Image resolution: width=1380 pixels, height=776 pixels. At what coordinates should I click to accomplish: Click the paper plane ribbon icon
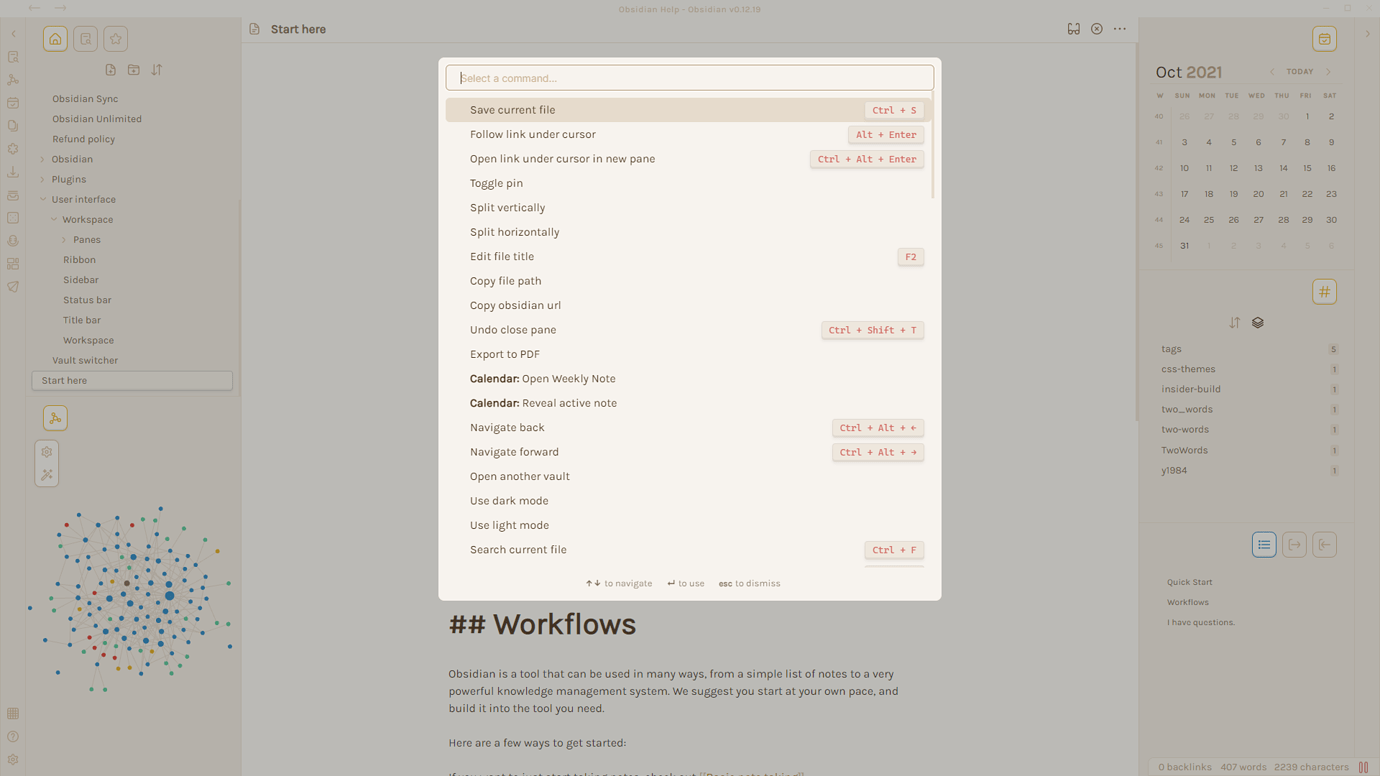(x=13, y=287)
